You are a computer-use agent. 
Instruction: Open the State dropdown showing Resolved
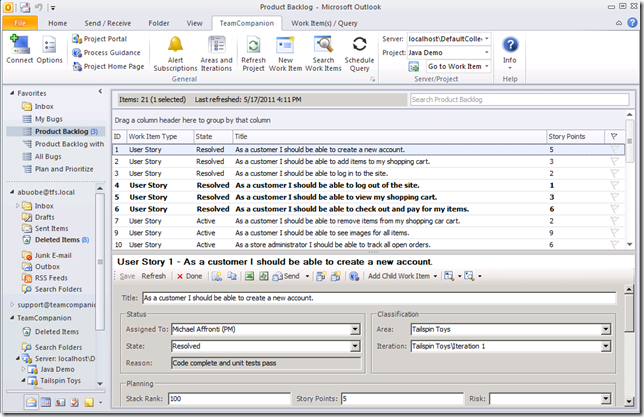coord(356,346)
